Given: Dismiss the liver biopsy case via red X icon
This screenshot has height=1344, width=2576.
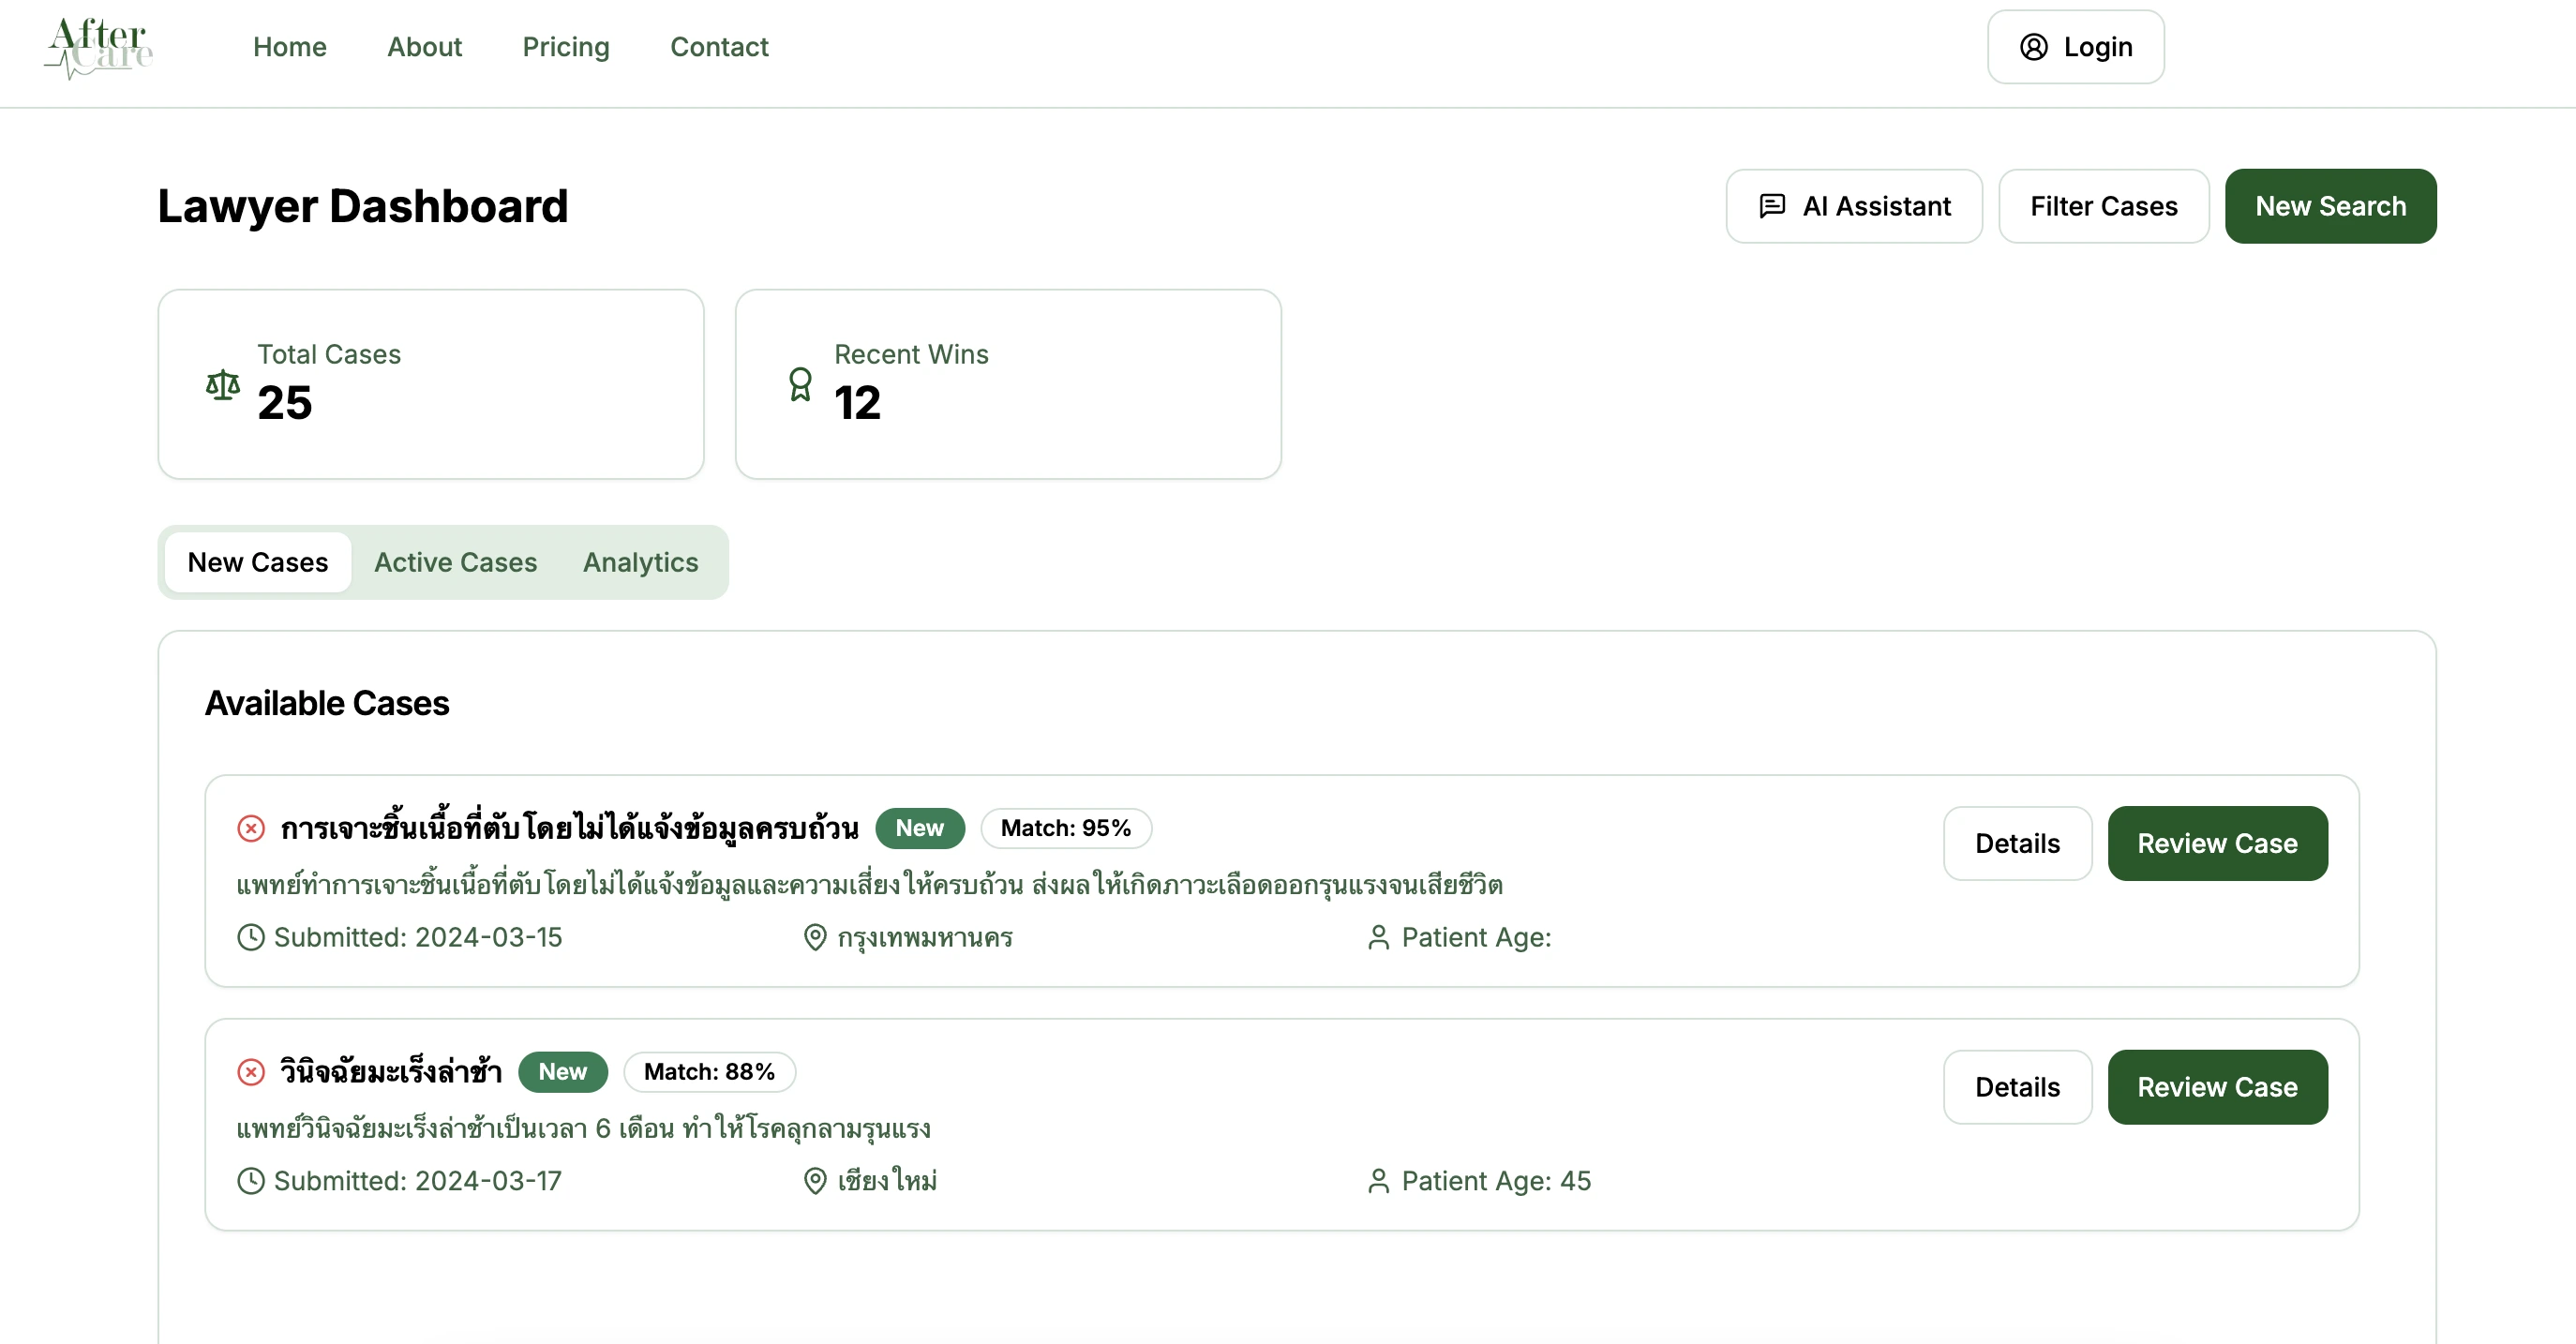Looking at the screenshot, I should (250, 828).
